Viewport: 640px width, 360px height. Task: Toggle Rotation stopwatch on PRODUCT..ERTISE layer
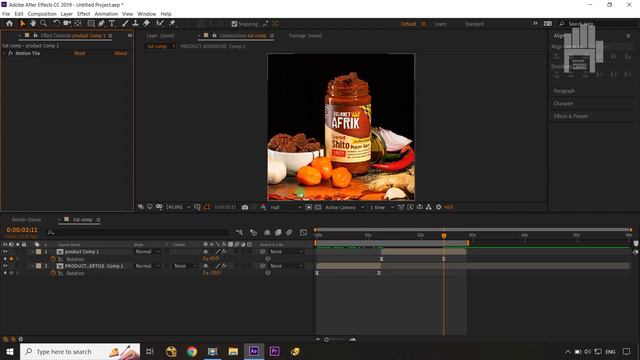tap(53, 273)
